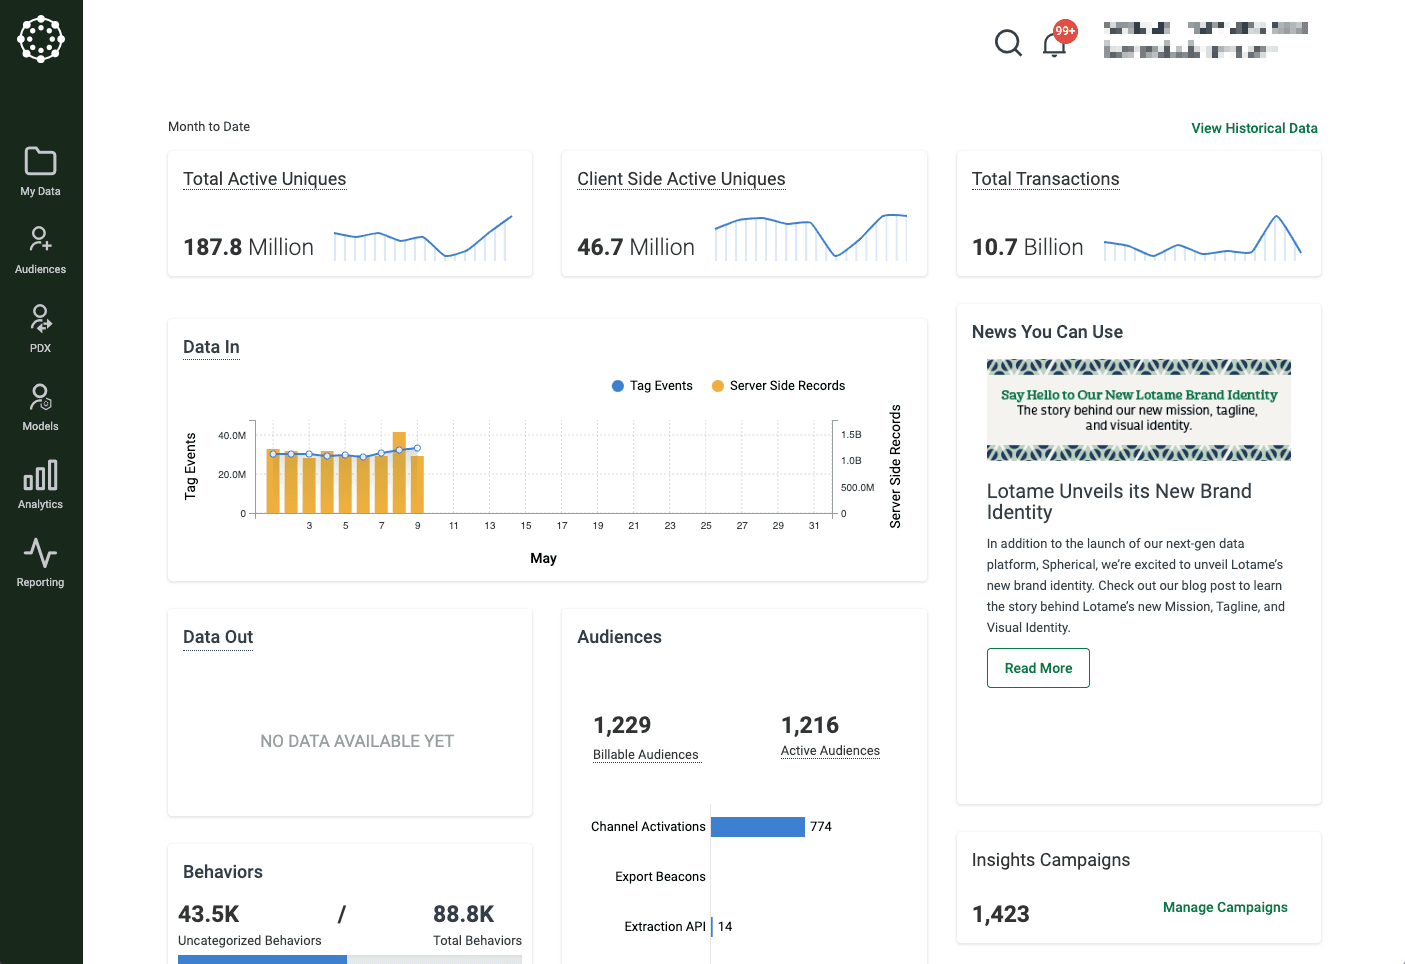Open the Audiences sidebar section

40,249
